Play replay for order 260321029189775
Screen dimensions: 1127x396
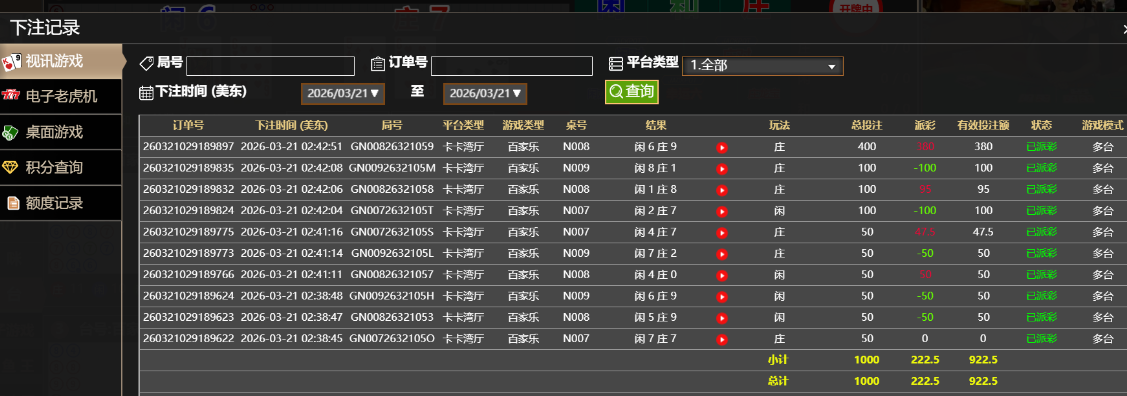tap(722, 233)
